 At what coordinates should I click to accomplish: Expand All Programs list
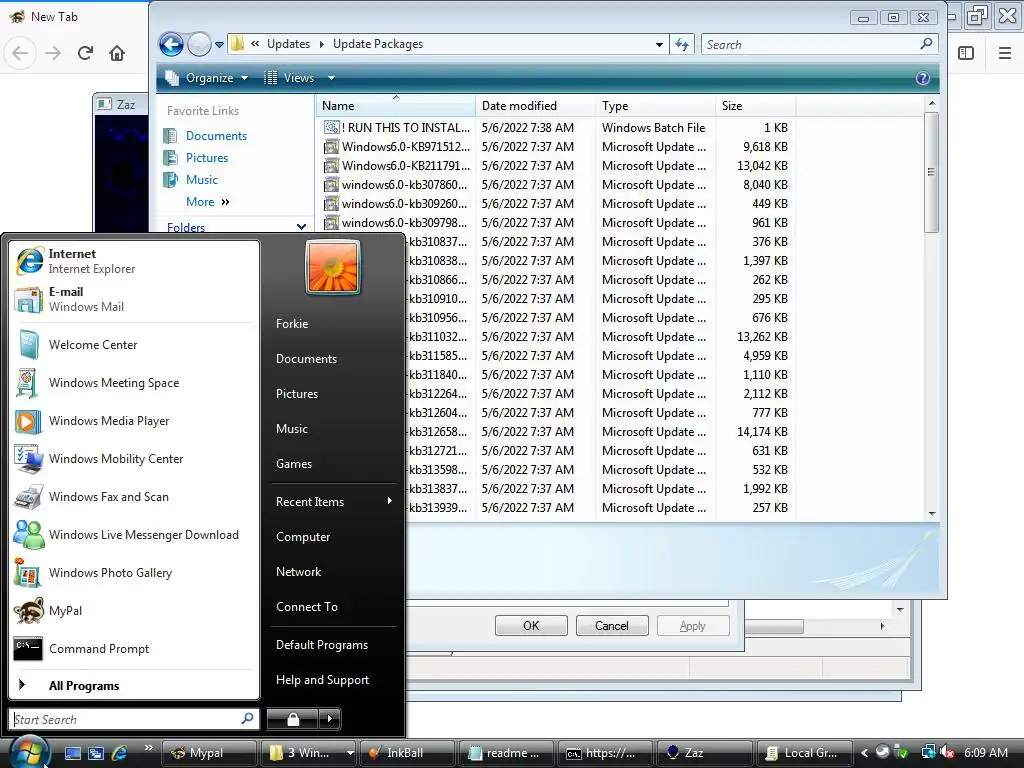click(134, 685)
